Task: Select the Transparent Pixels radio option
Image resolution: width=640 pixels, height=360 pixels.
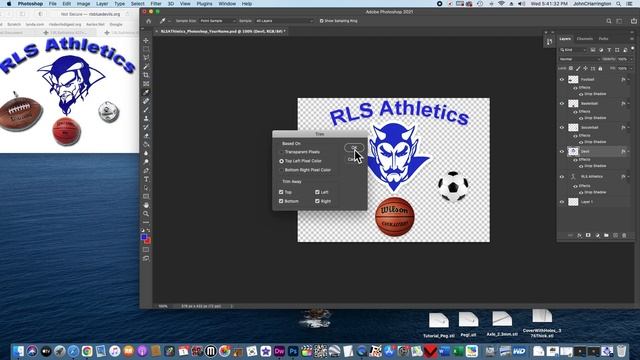Action: tap(281, 152)
